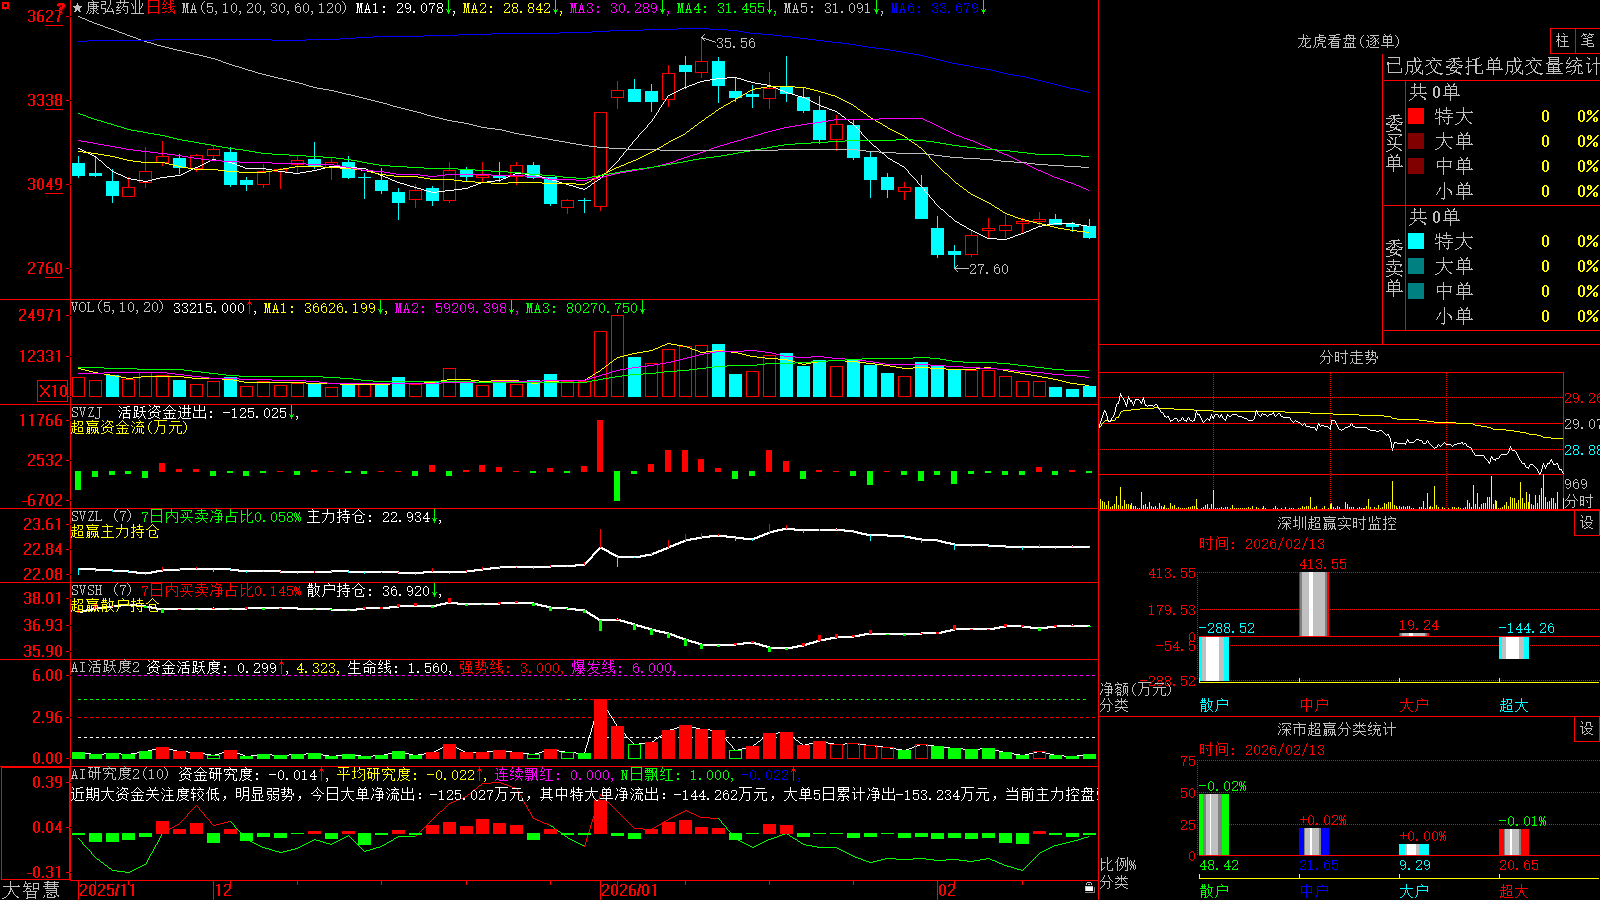
Task: Select 日线 period label in chart header
Action: click(161, 8)
